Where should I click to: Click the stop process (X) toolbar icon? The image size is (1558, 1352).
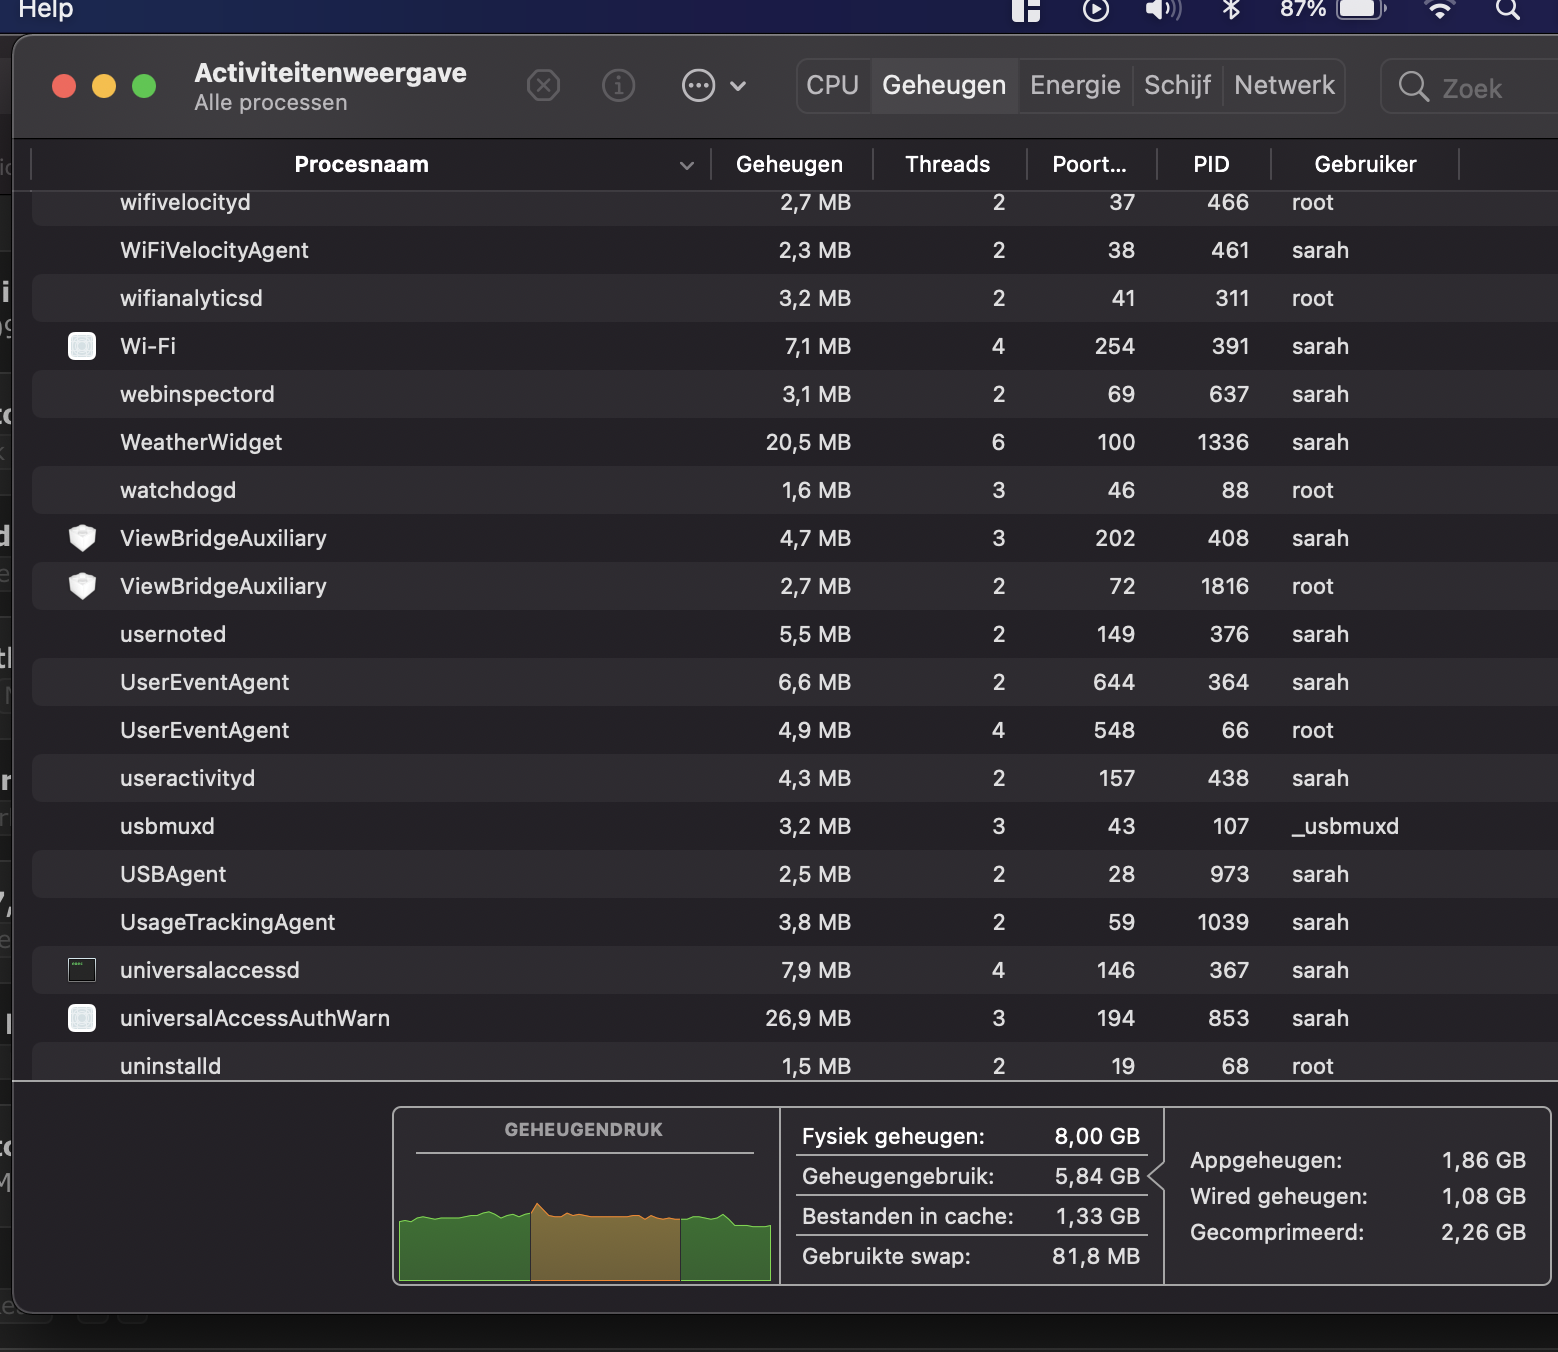point(543,86)
